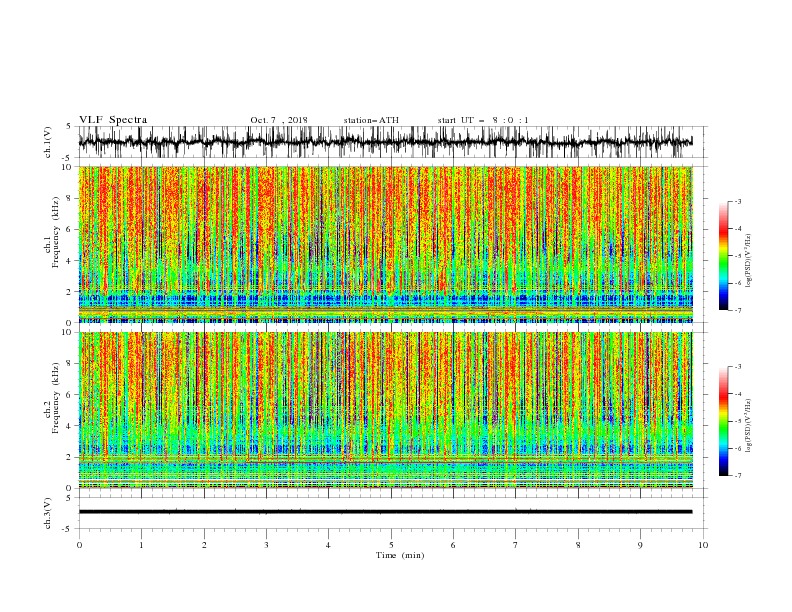
Task: Select the ch.1 spectrogram color bar
Action: (723, 256)
